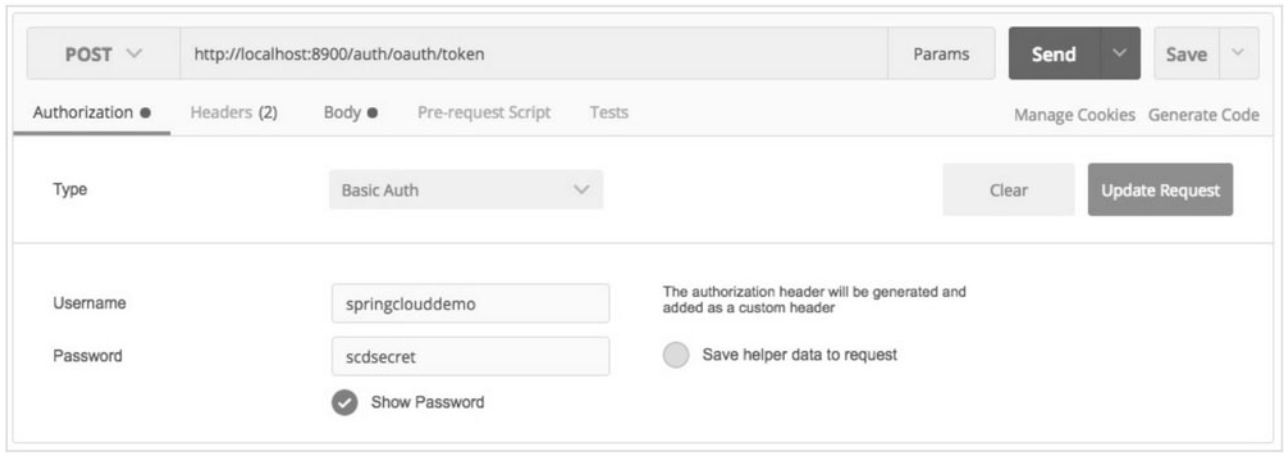Clear the authorization settings

pos(1008,190)
